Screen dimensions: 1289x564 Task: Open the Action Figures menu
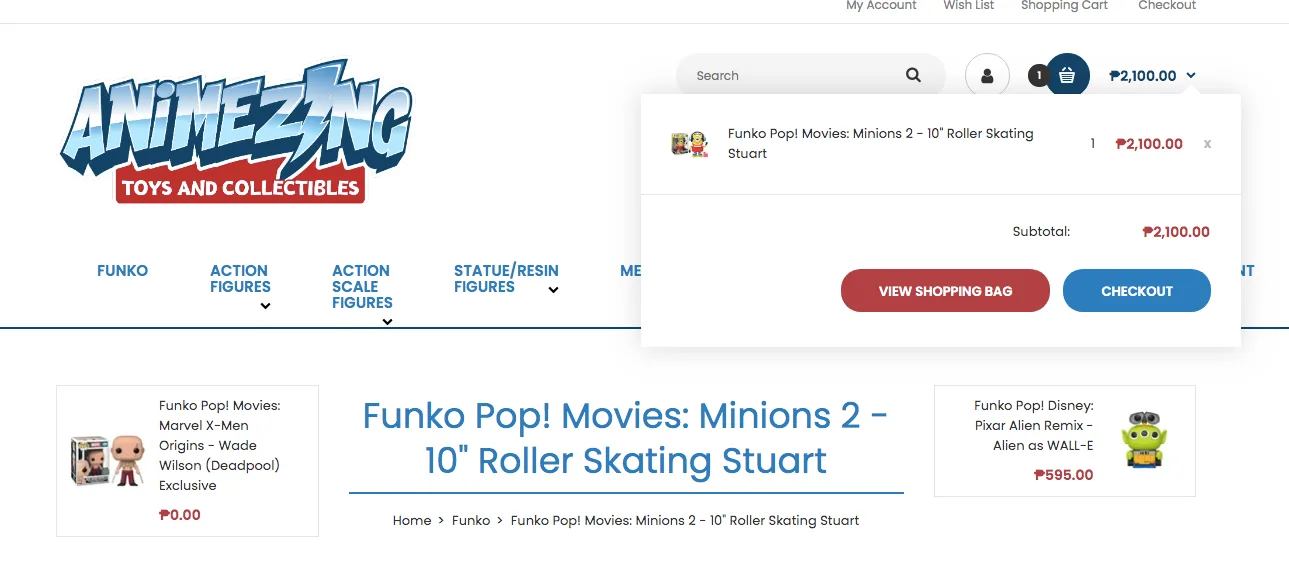pos(240,279)
